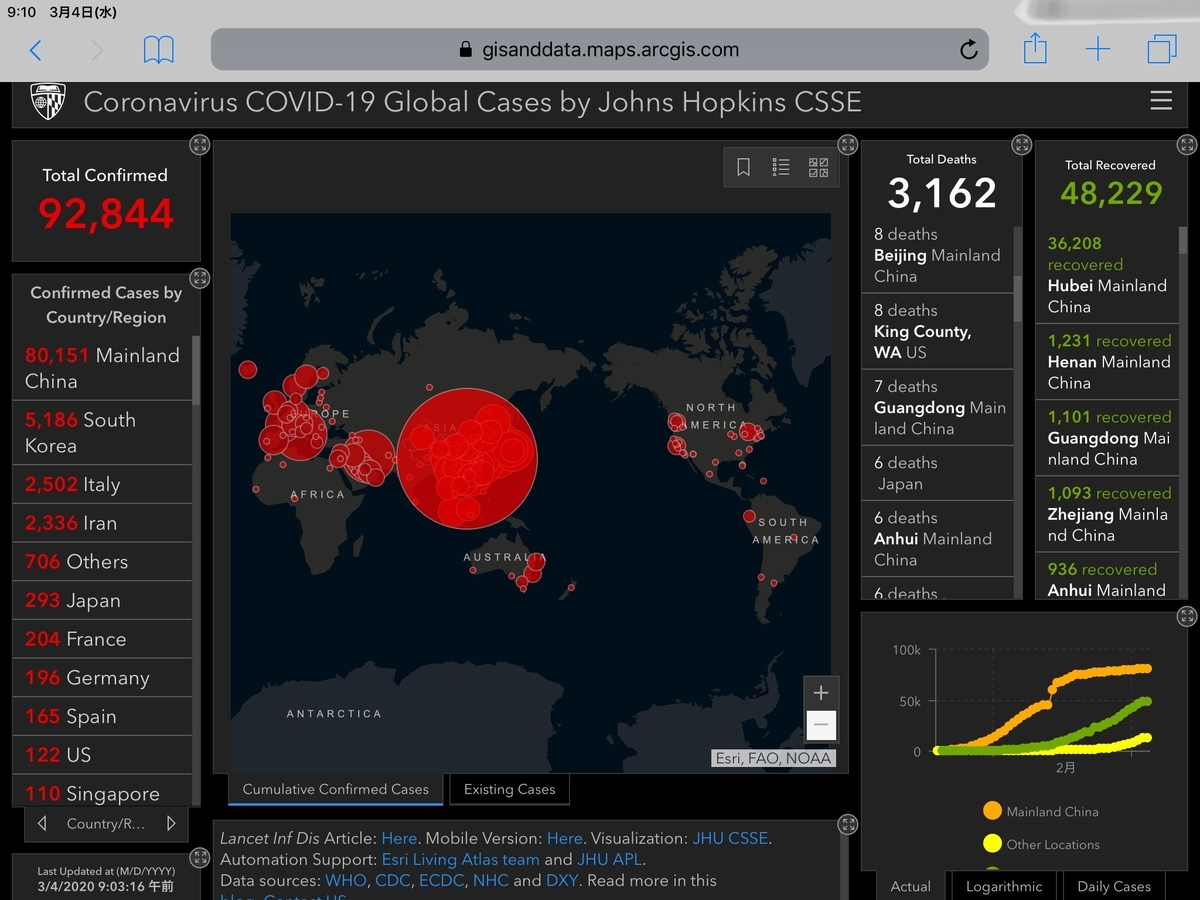Click the country list scrollbar
Viewport: 1200px width, 900px height.
(195, 370)
